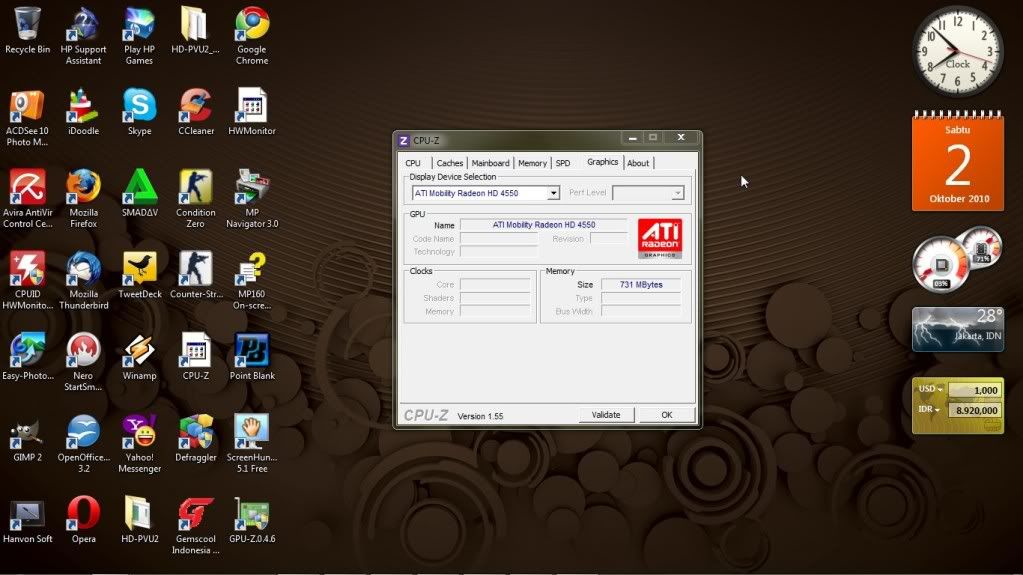This screenshot has height=575, width=1023.
Task: Switch to Caches tab
Action: 450,163
